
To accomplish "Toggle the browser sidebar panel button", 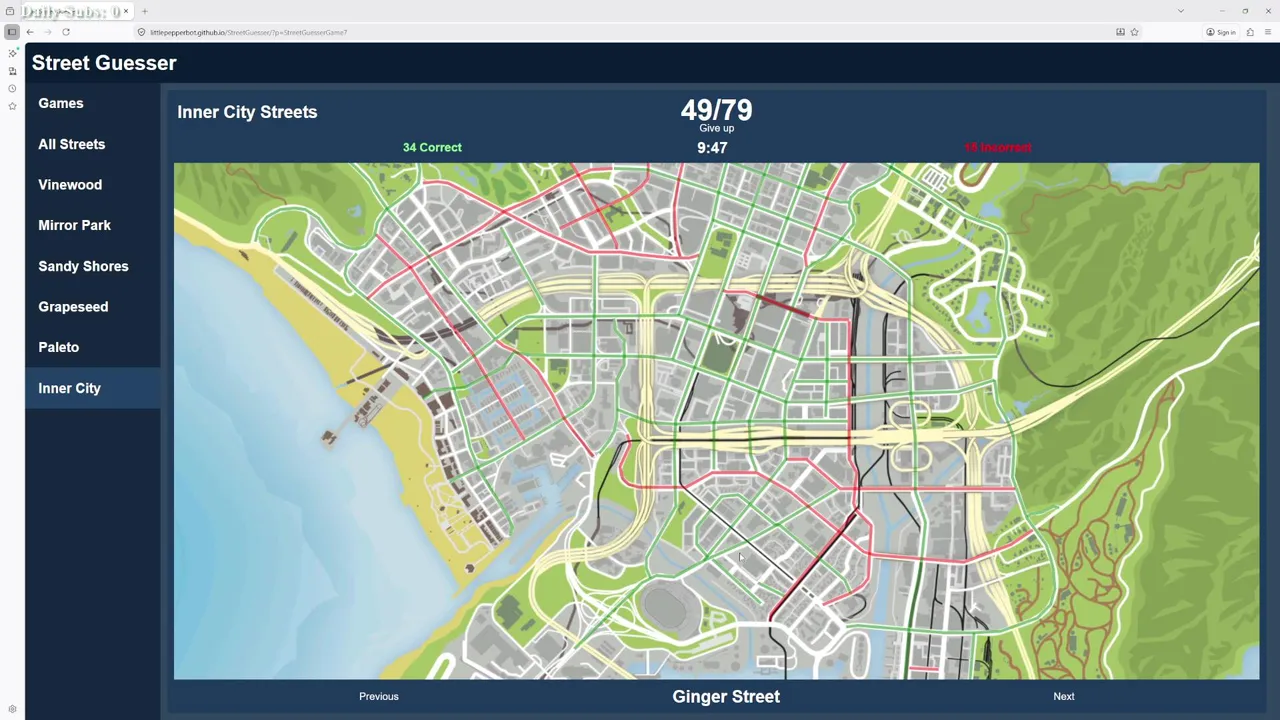I will (x=12, y=32).
